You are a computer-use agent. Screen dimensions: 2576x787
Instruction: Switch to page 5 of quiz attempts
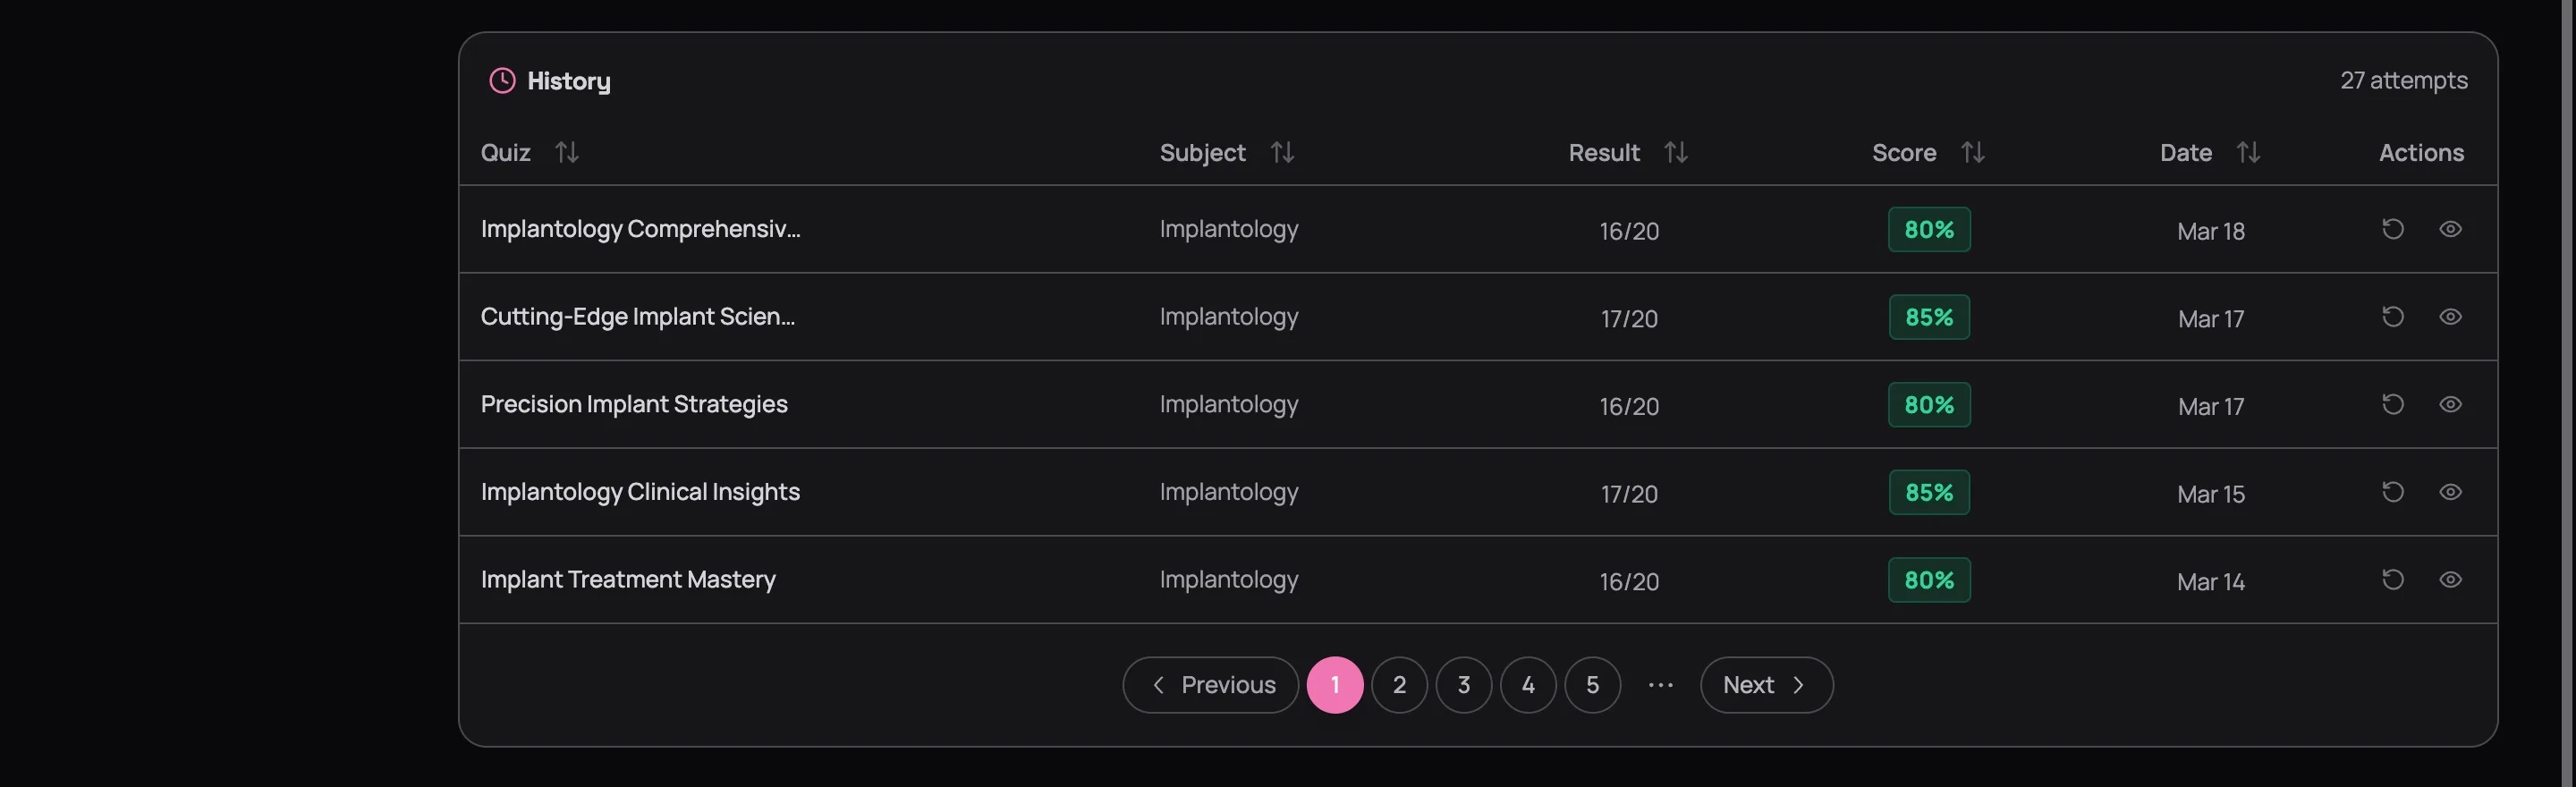(1592, 684)
